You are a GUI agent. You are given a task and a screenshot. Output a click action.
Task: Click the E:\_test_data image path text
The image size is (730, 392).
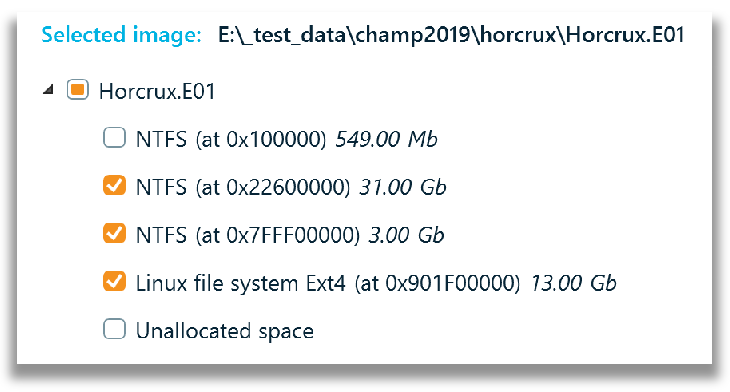(x=451, y=36)
